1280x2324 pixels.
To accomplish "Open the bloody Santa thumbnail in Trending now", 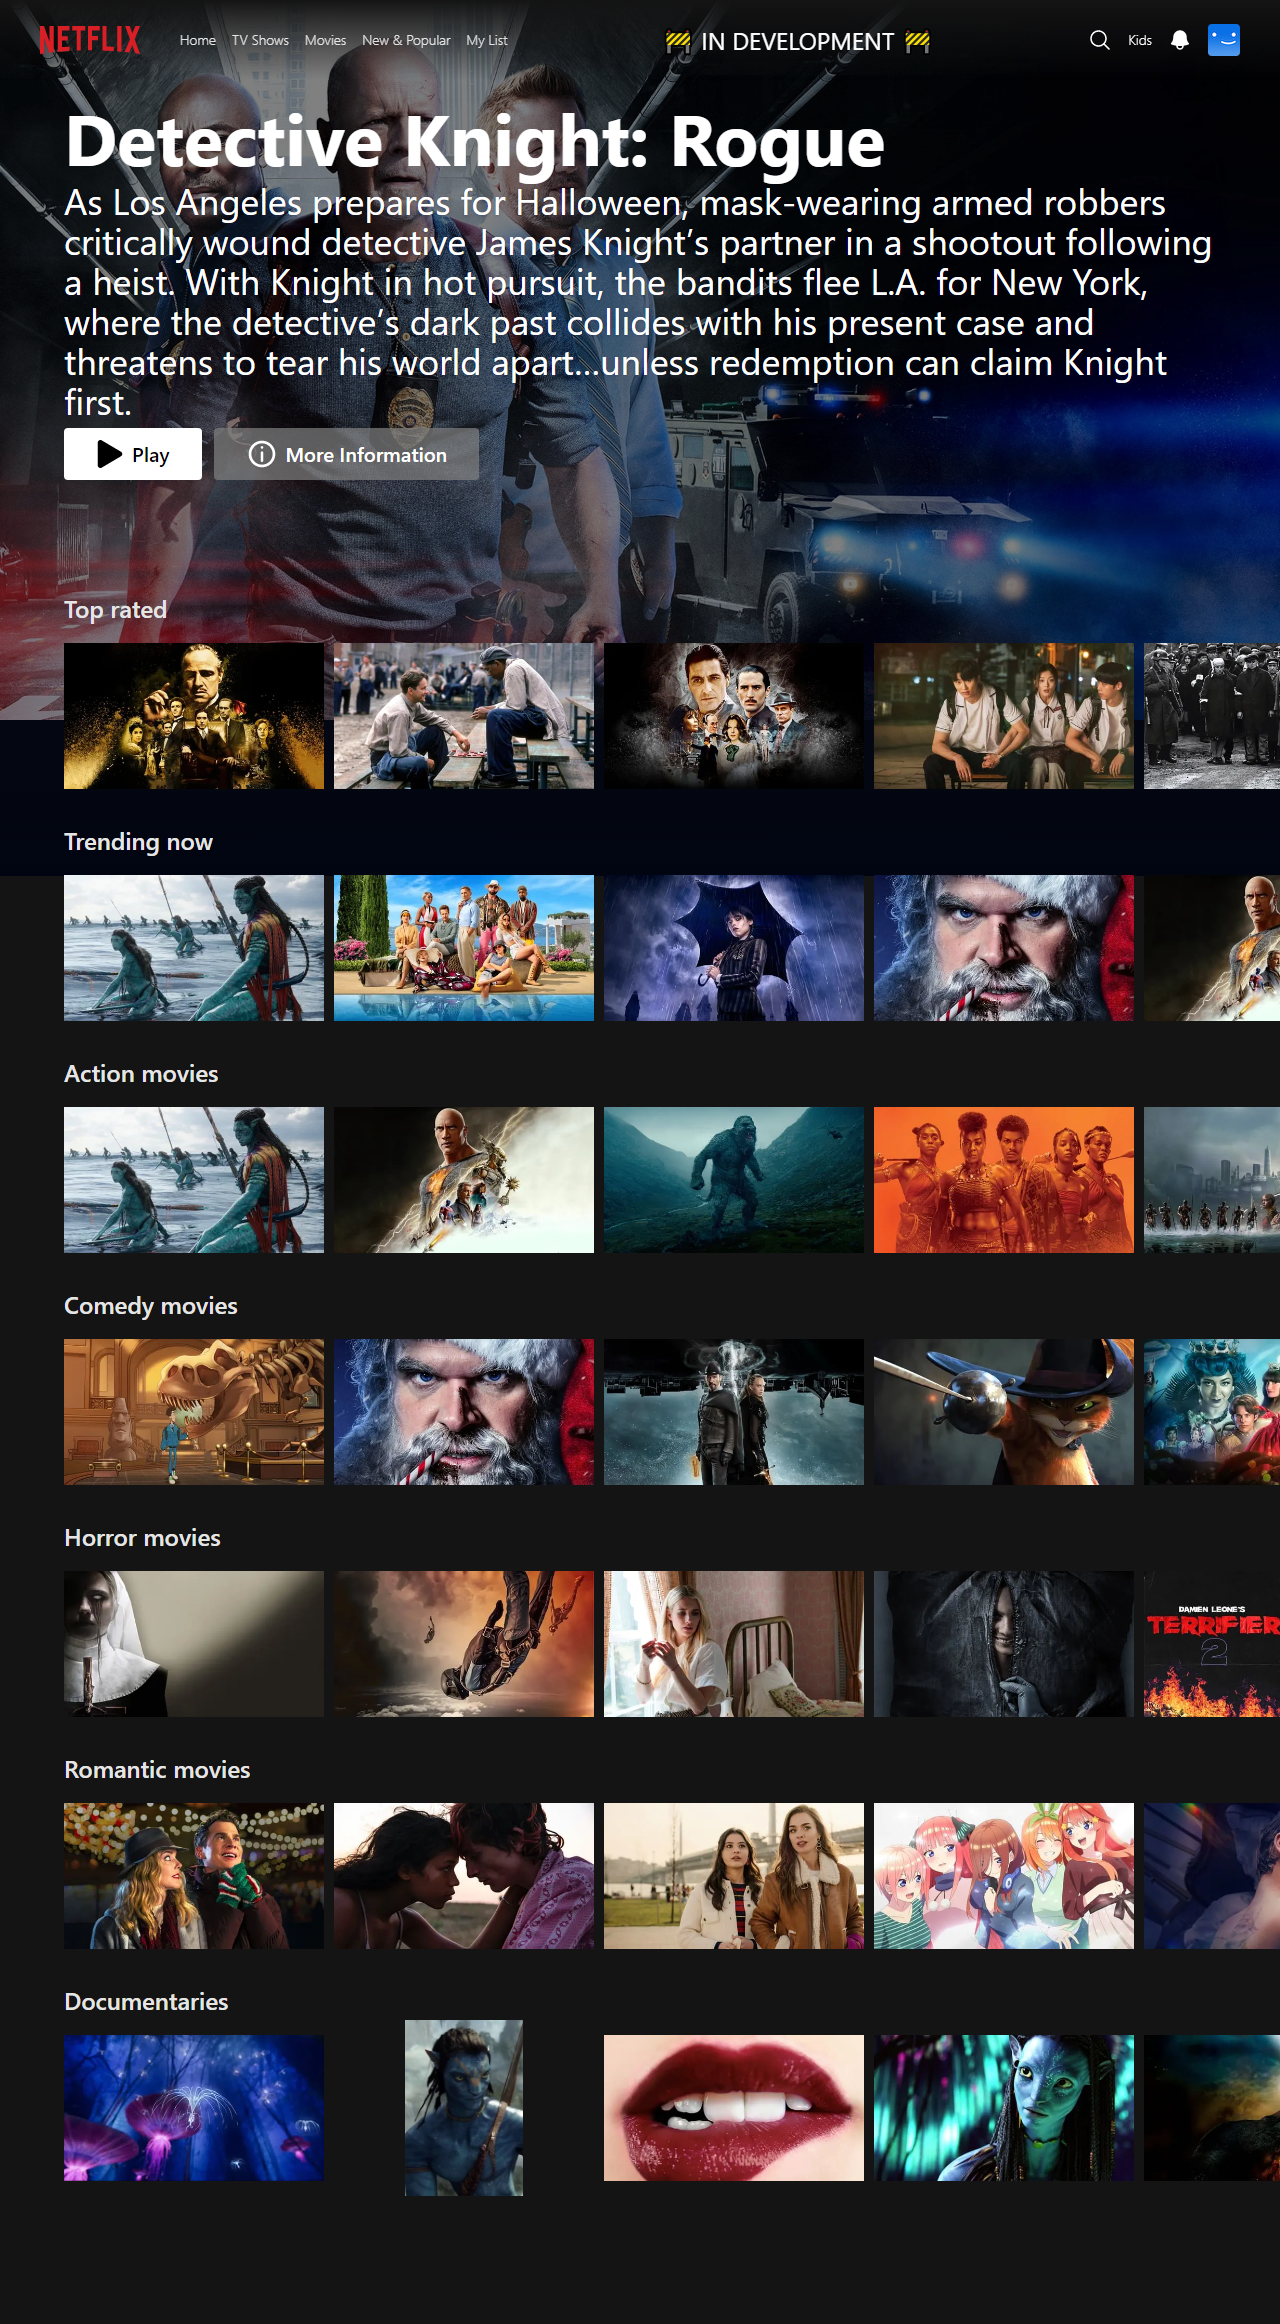I will point(1004,948).
